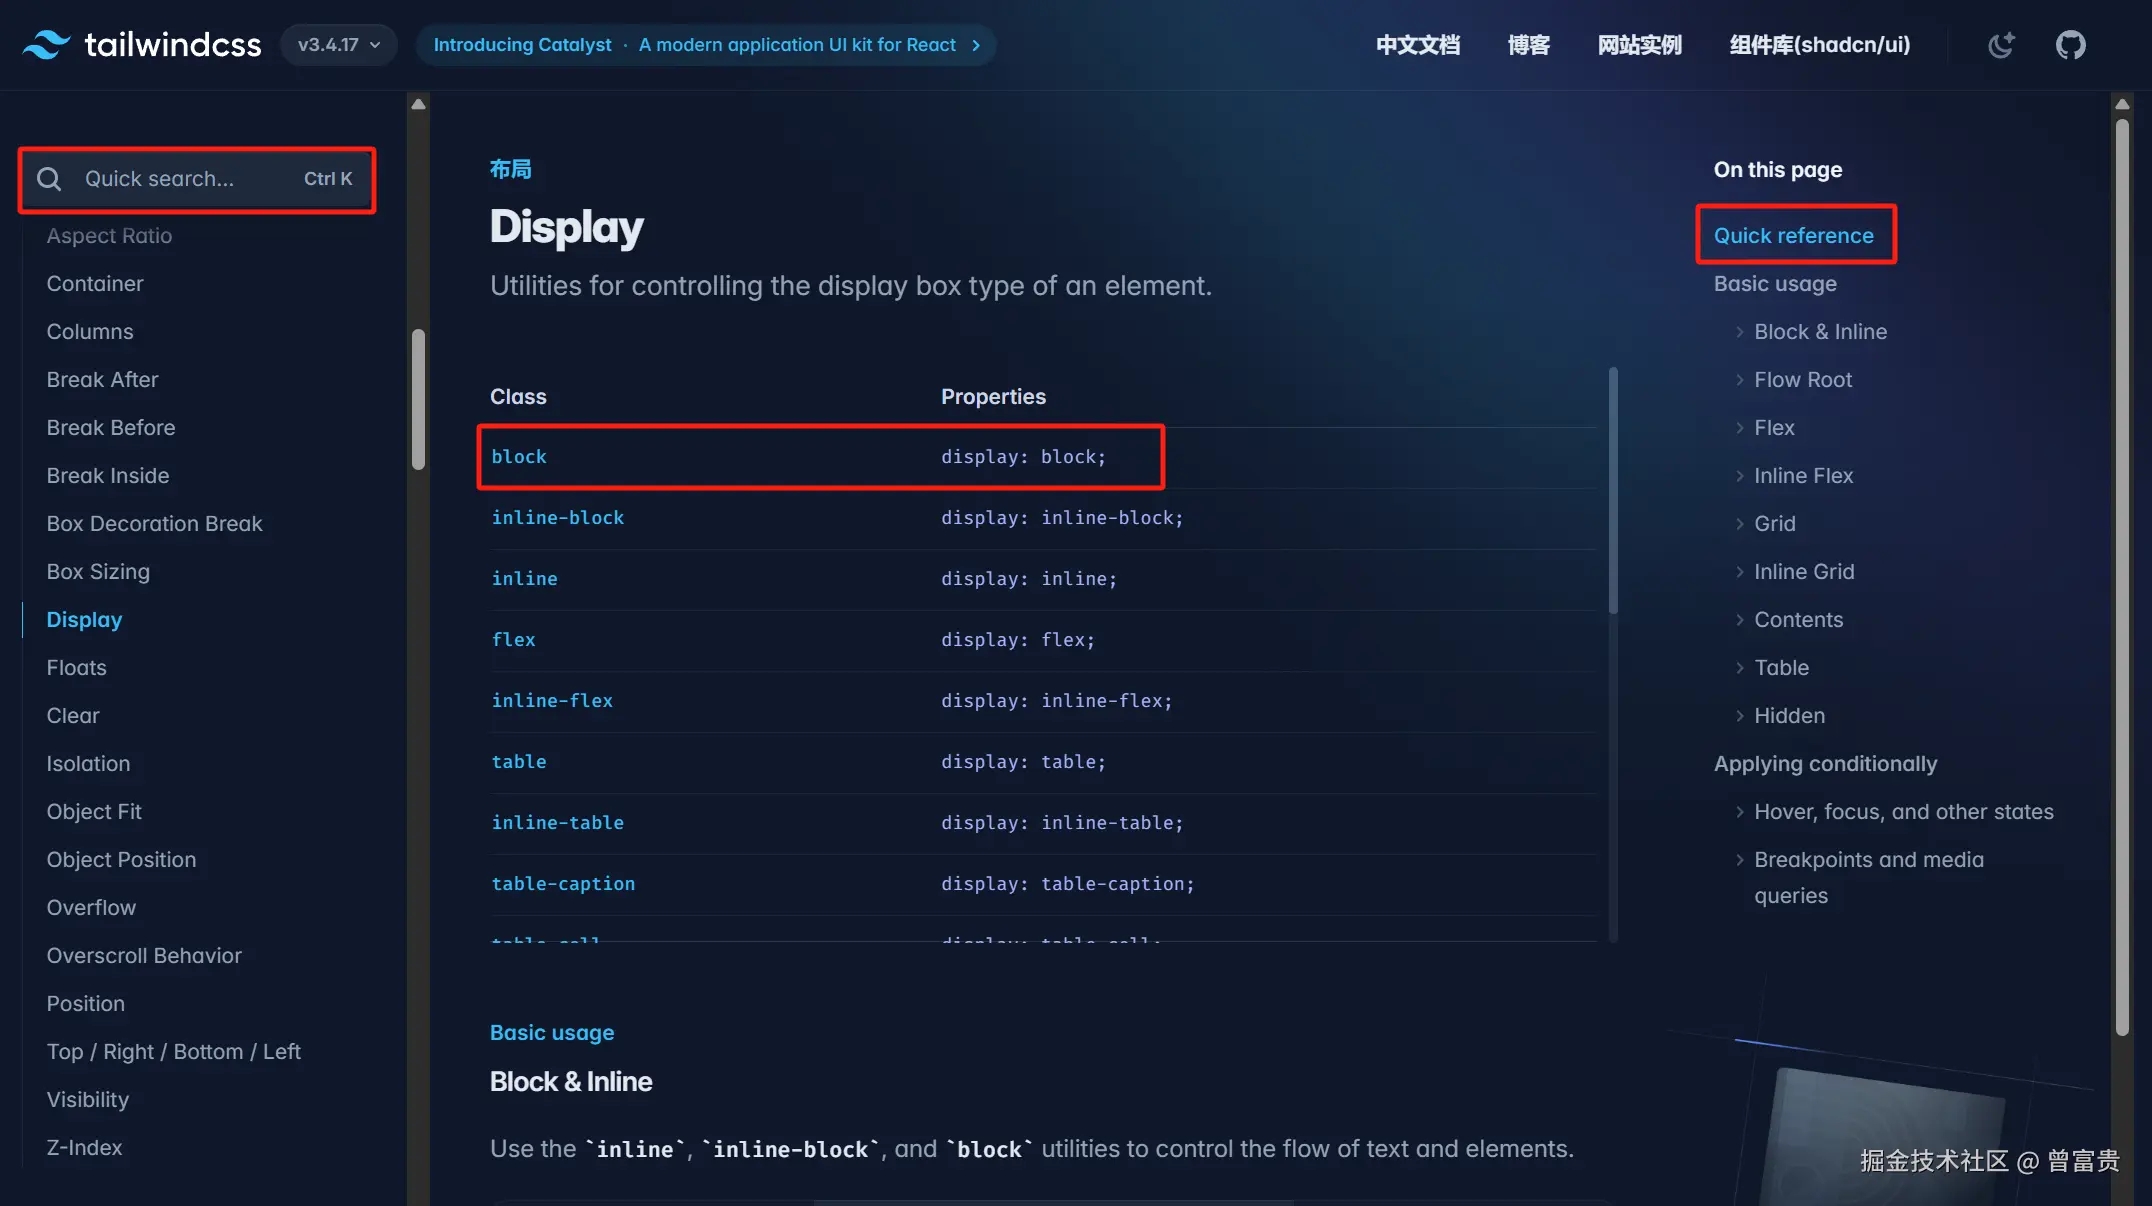Screen dimensions: 2152x1206
Task: Open the GitHub repository icon
Action: pos(2070,45)
